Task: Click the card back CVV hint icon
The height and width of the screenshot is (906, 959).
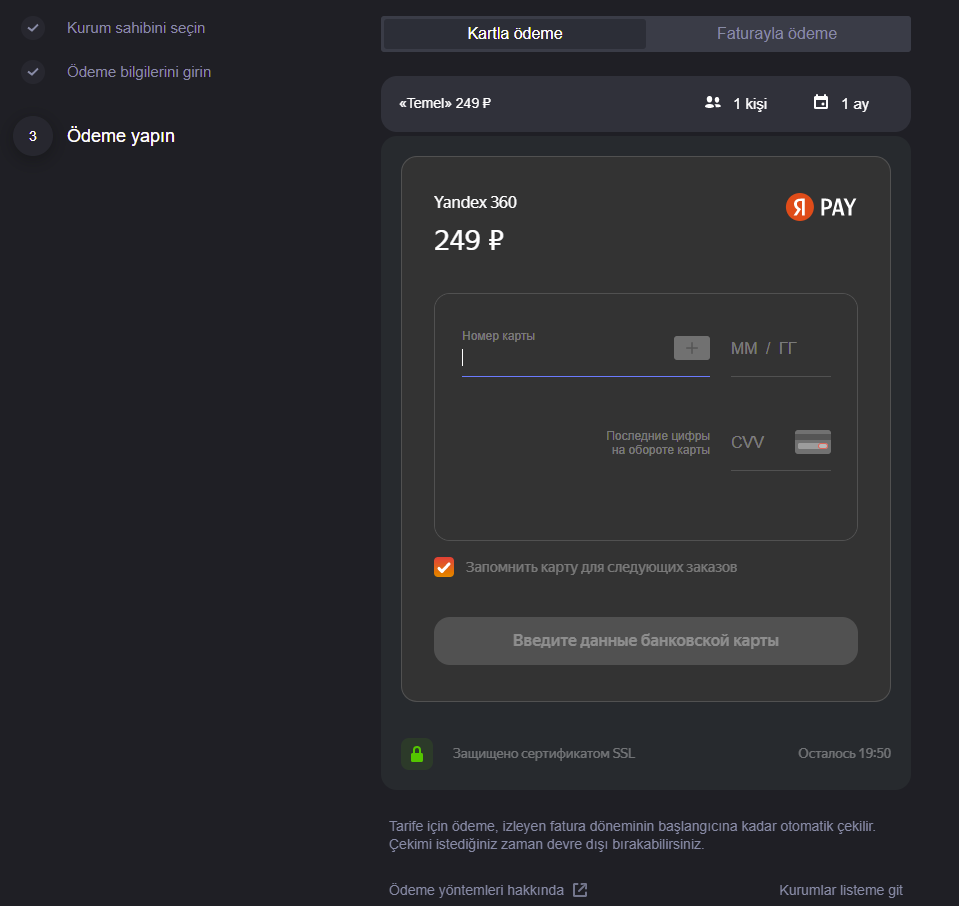Action: click(x=813, y=442)
